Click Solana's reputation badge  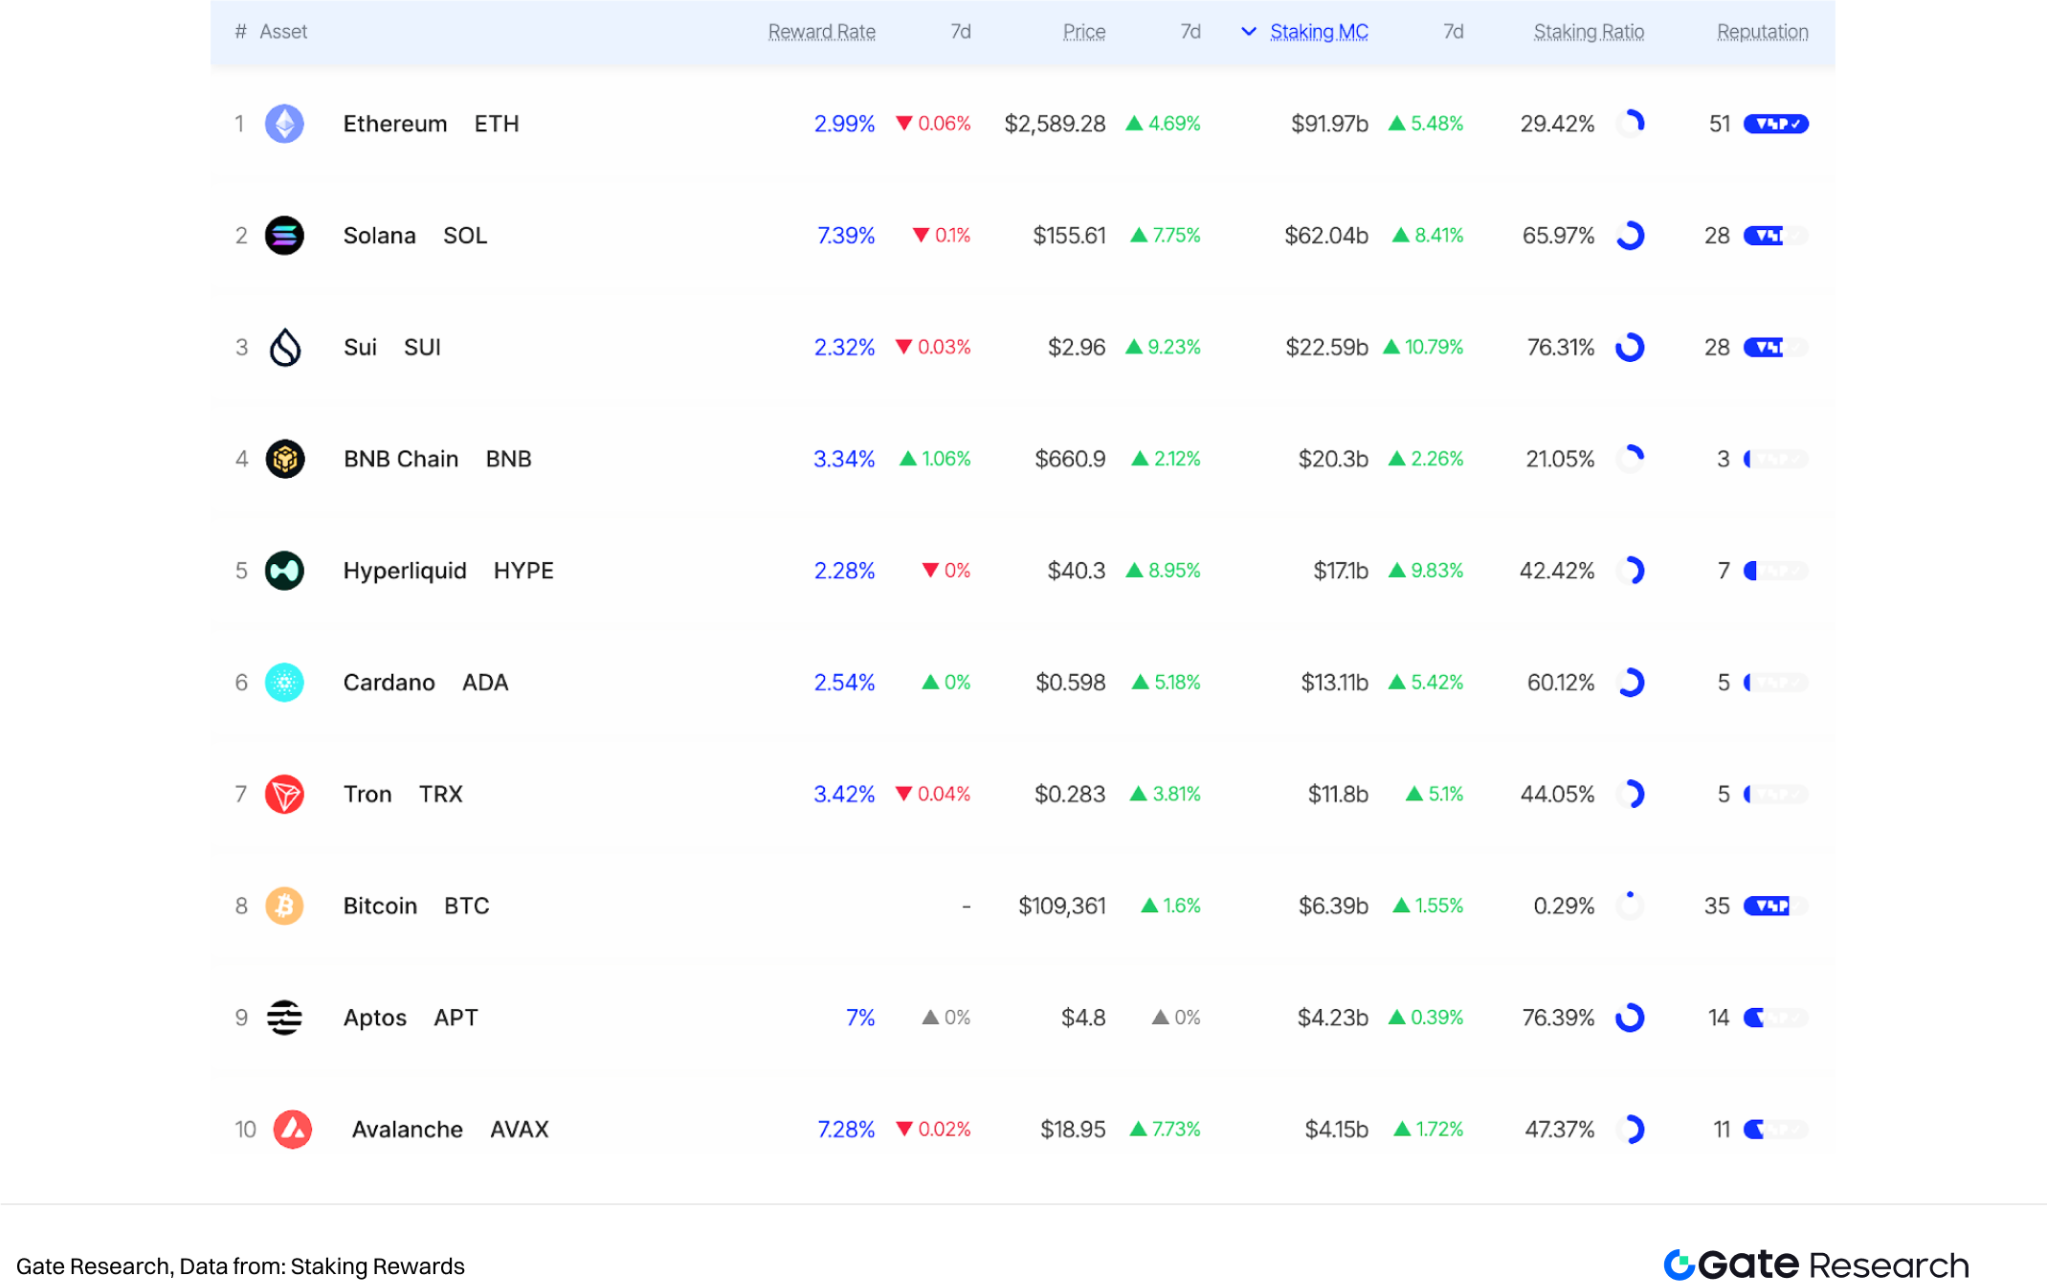[1776, 236]
